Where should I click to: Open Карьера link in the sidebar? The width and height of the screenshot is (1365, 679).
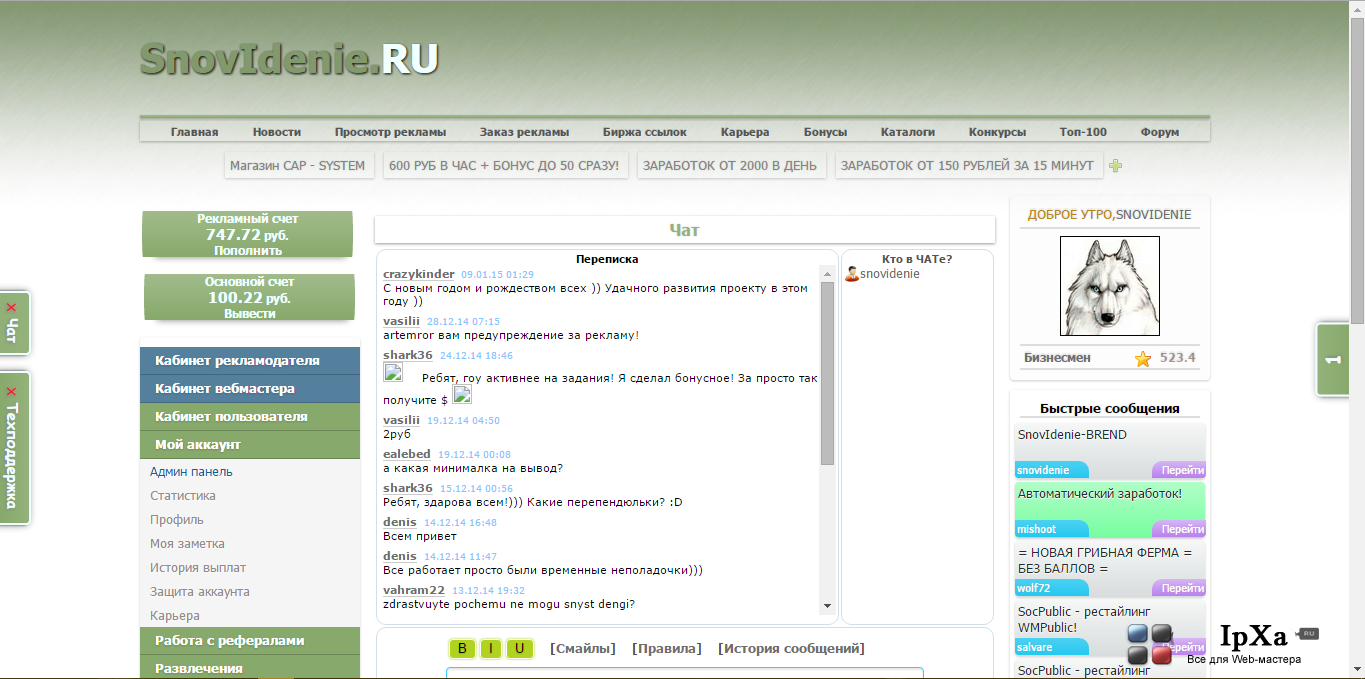(175, 616)
